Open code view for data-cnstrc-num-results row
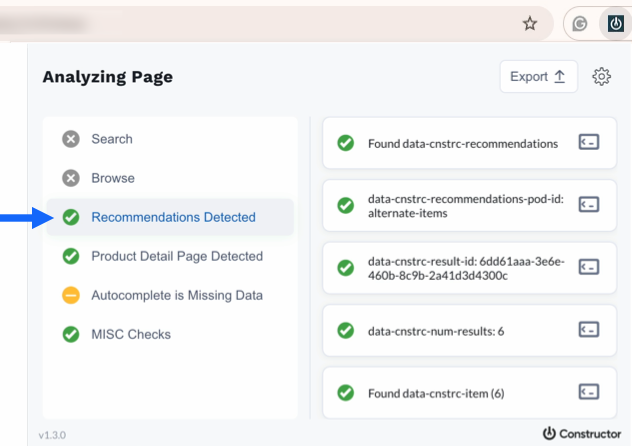 coord(588,330)
